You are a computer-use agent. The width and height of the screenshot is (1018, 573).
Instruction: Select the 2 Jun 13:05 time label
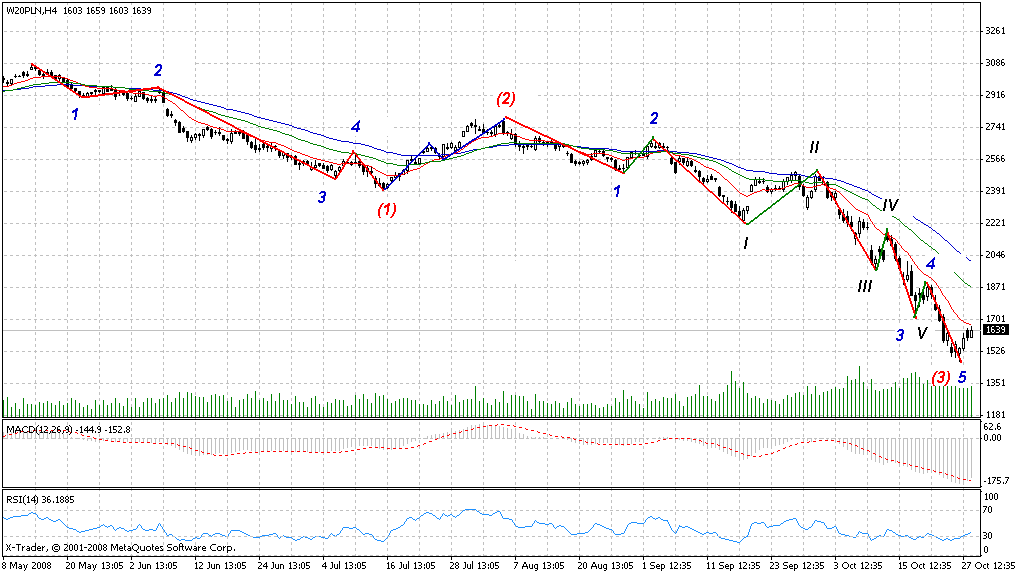(x=155, y=565)
